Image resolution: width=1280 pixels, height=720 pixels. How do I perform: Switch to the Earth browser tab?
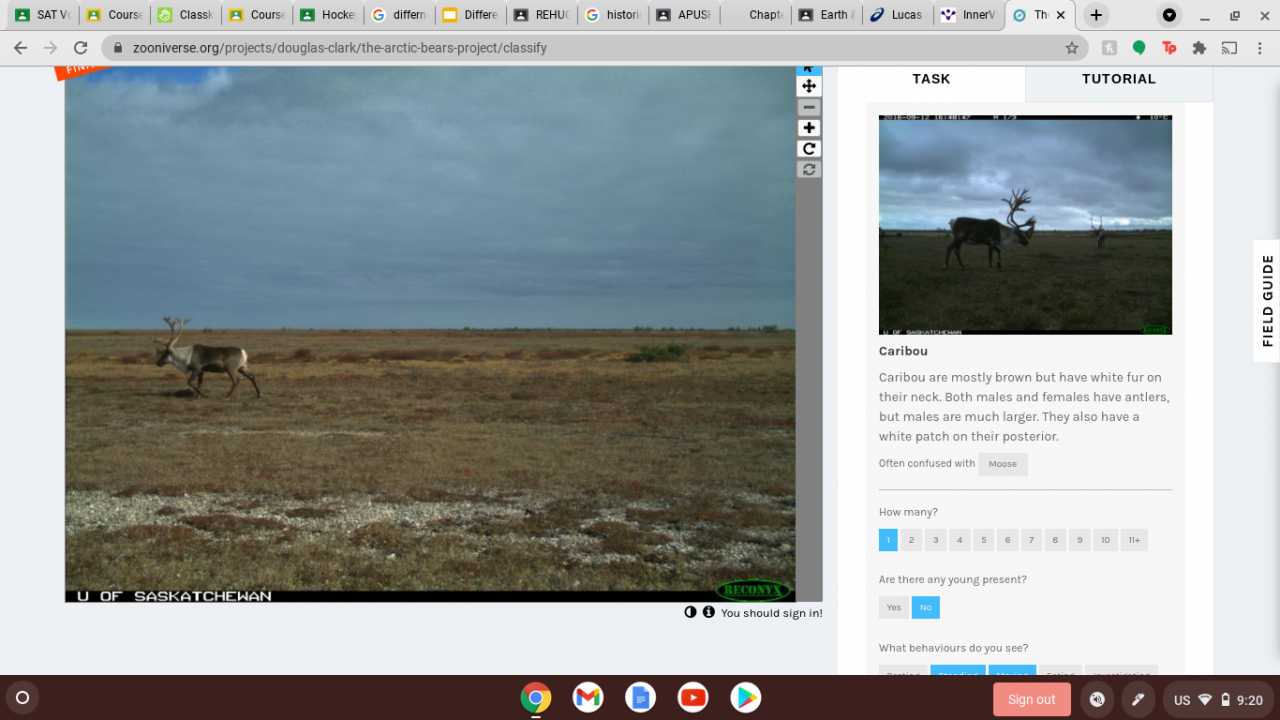[825, 15]
